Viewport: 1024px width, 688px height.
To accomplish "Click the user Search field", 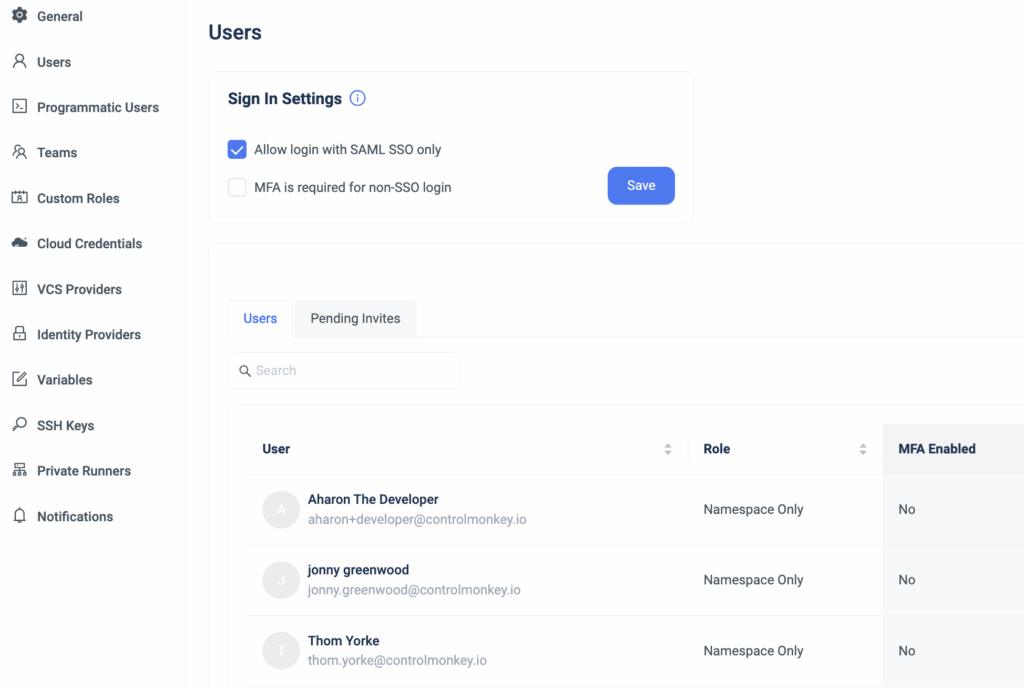I will tap(344, 371).
